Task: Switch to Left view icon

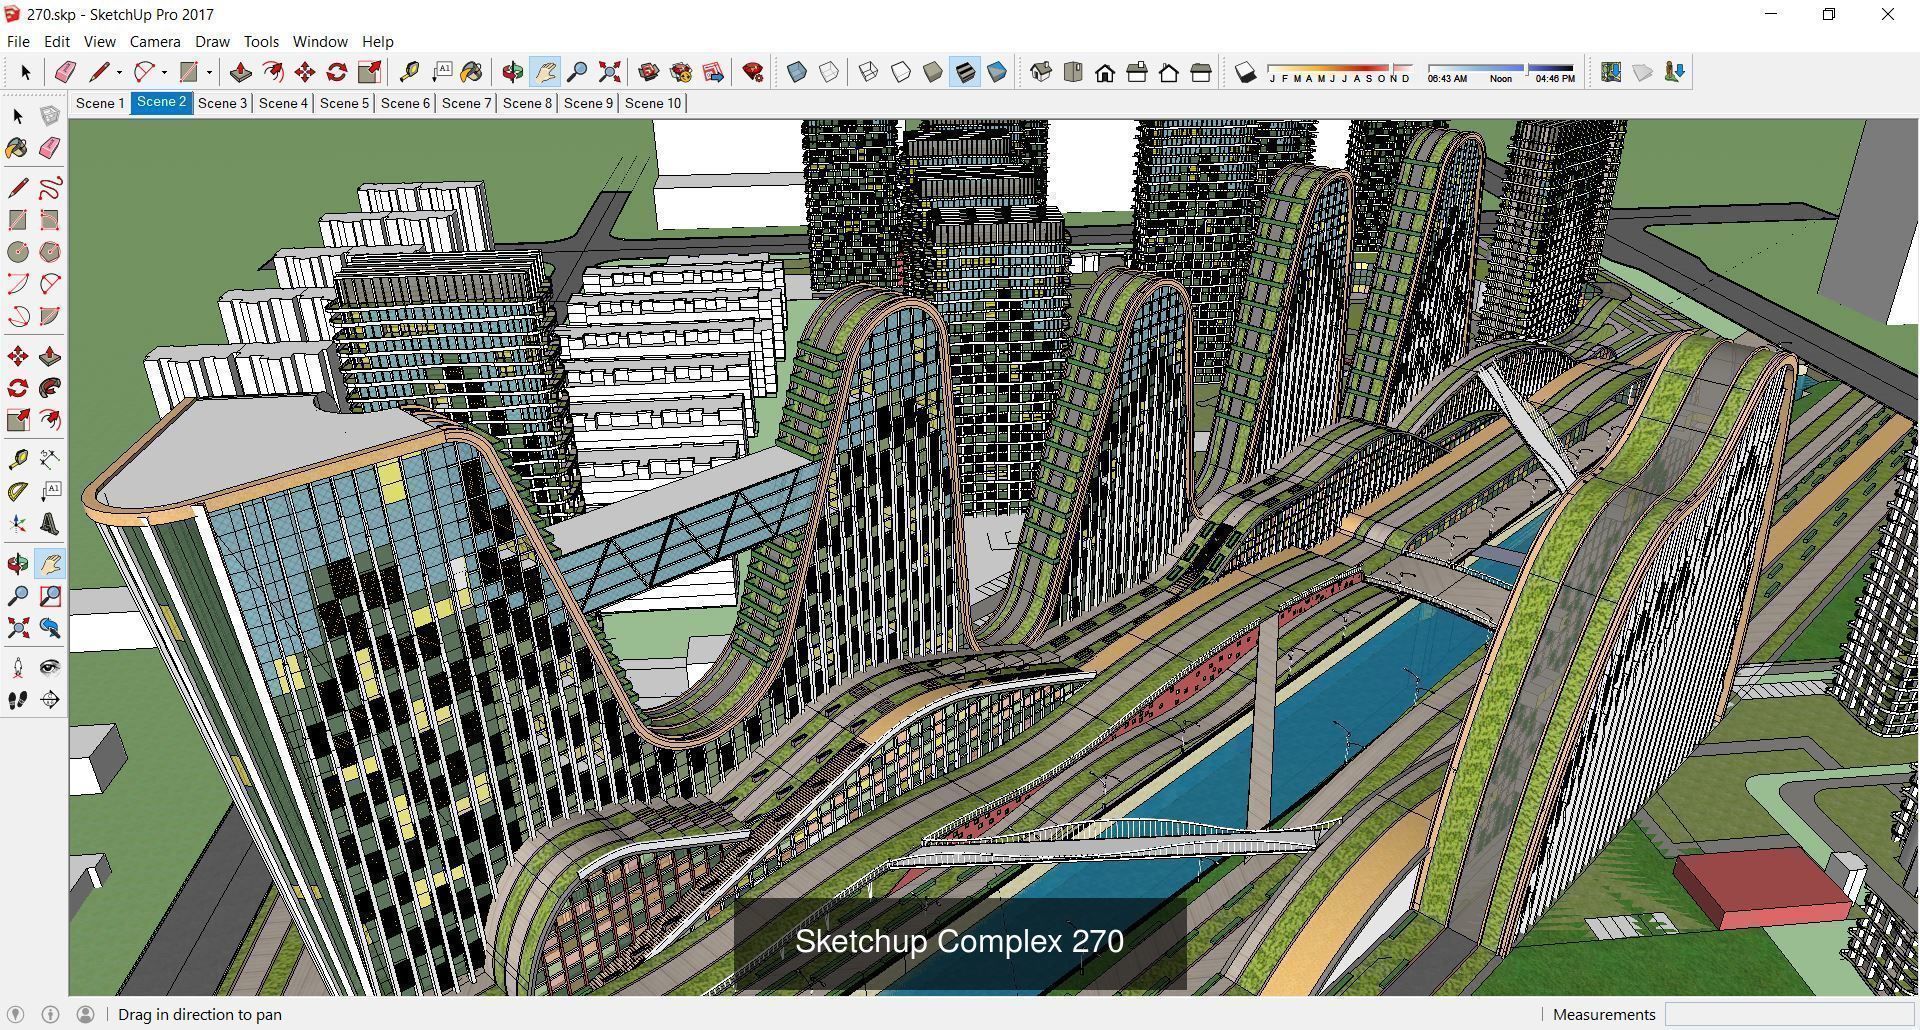Action: 1201,72
